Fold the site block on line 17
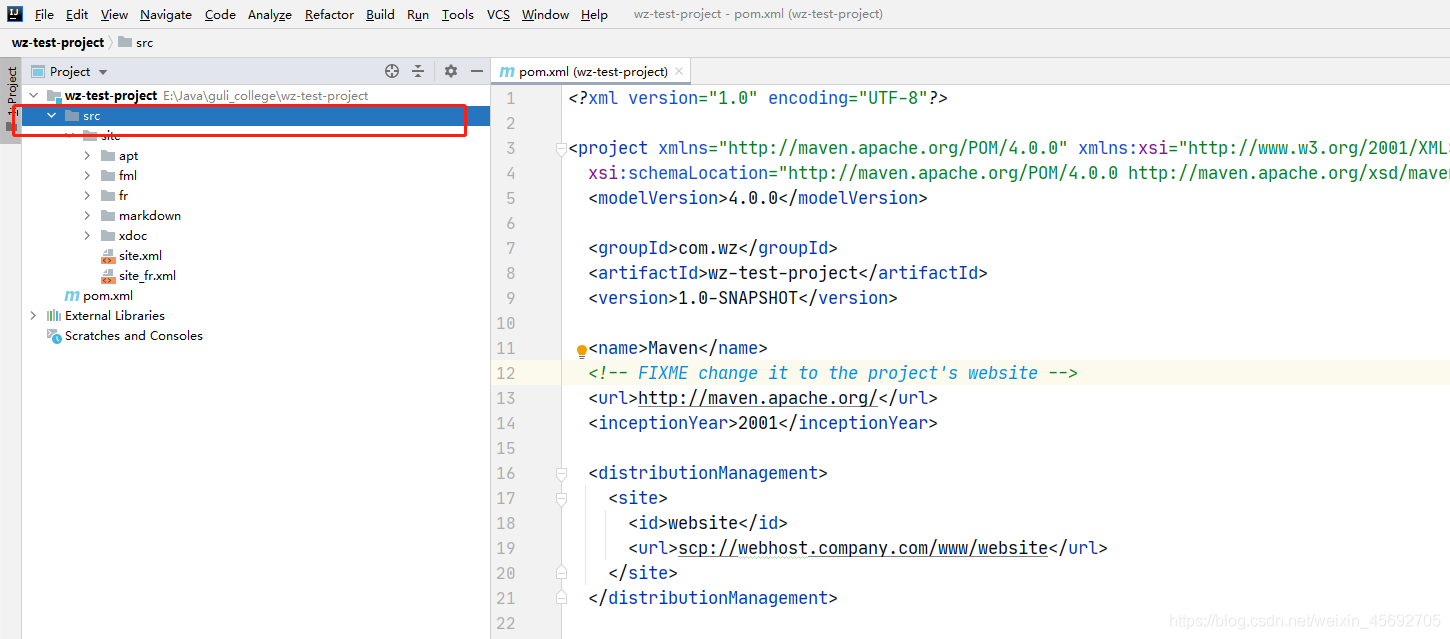Screen dimensions: 1450x639 [561, 499]
